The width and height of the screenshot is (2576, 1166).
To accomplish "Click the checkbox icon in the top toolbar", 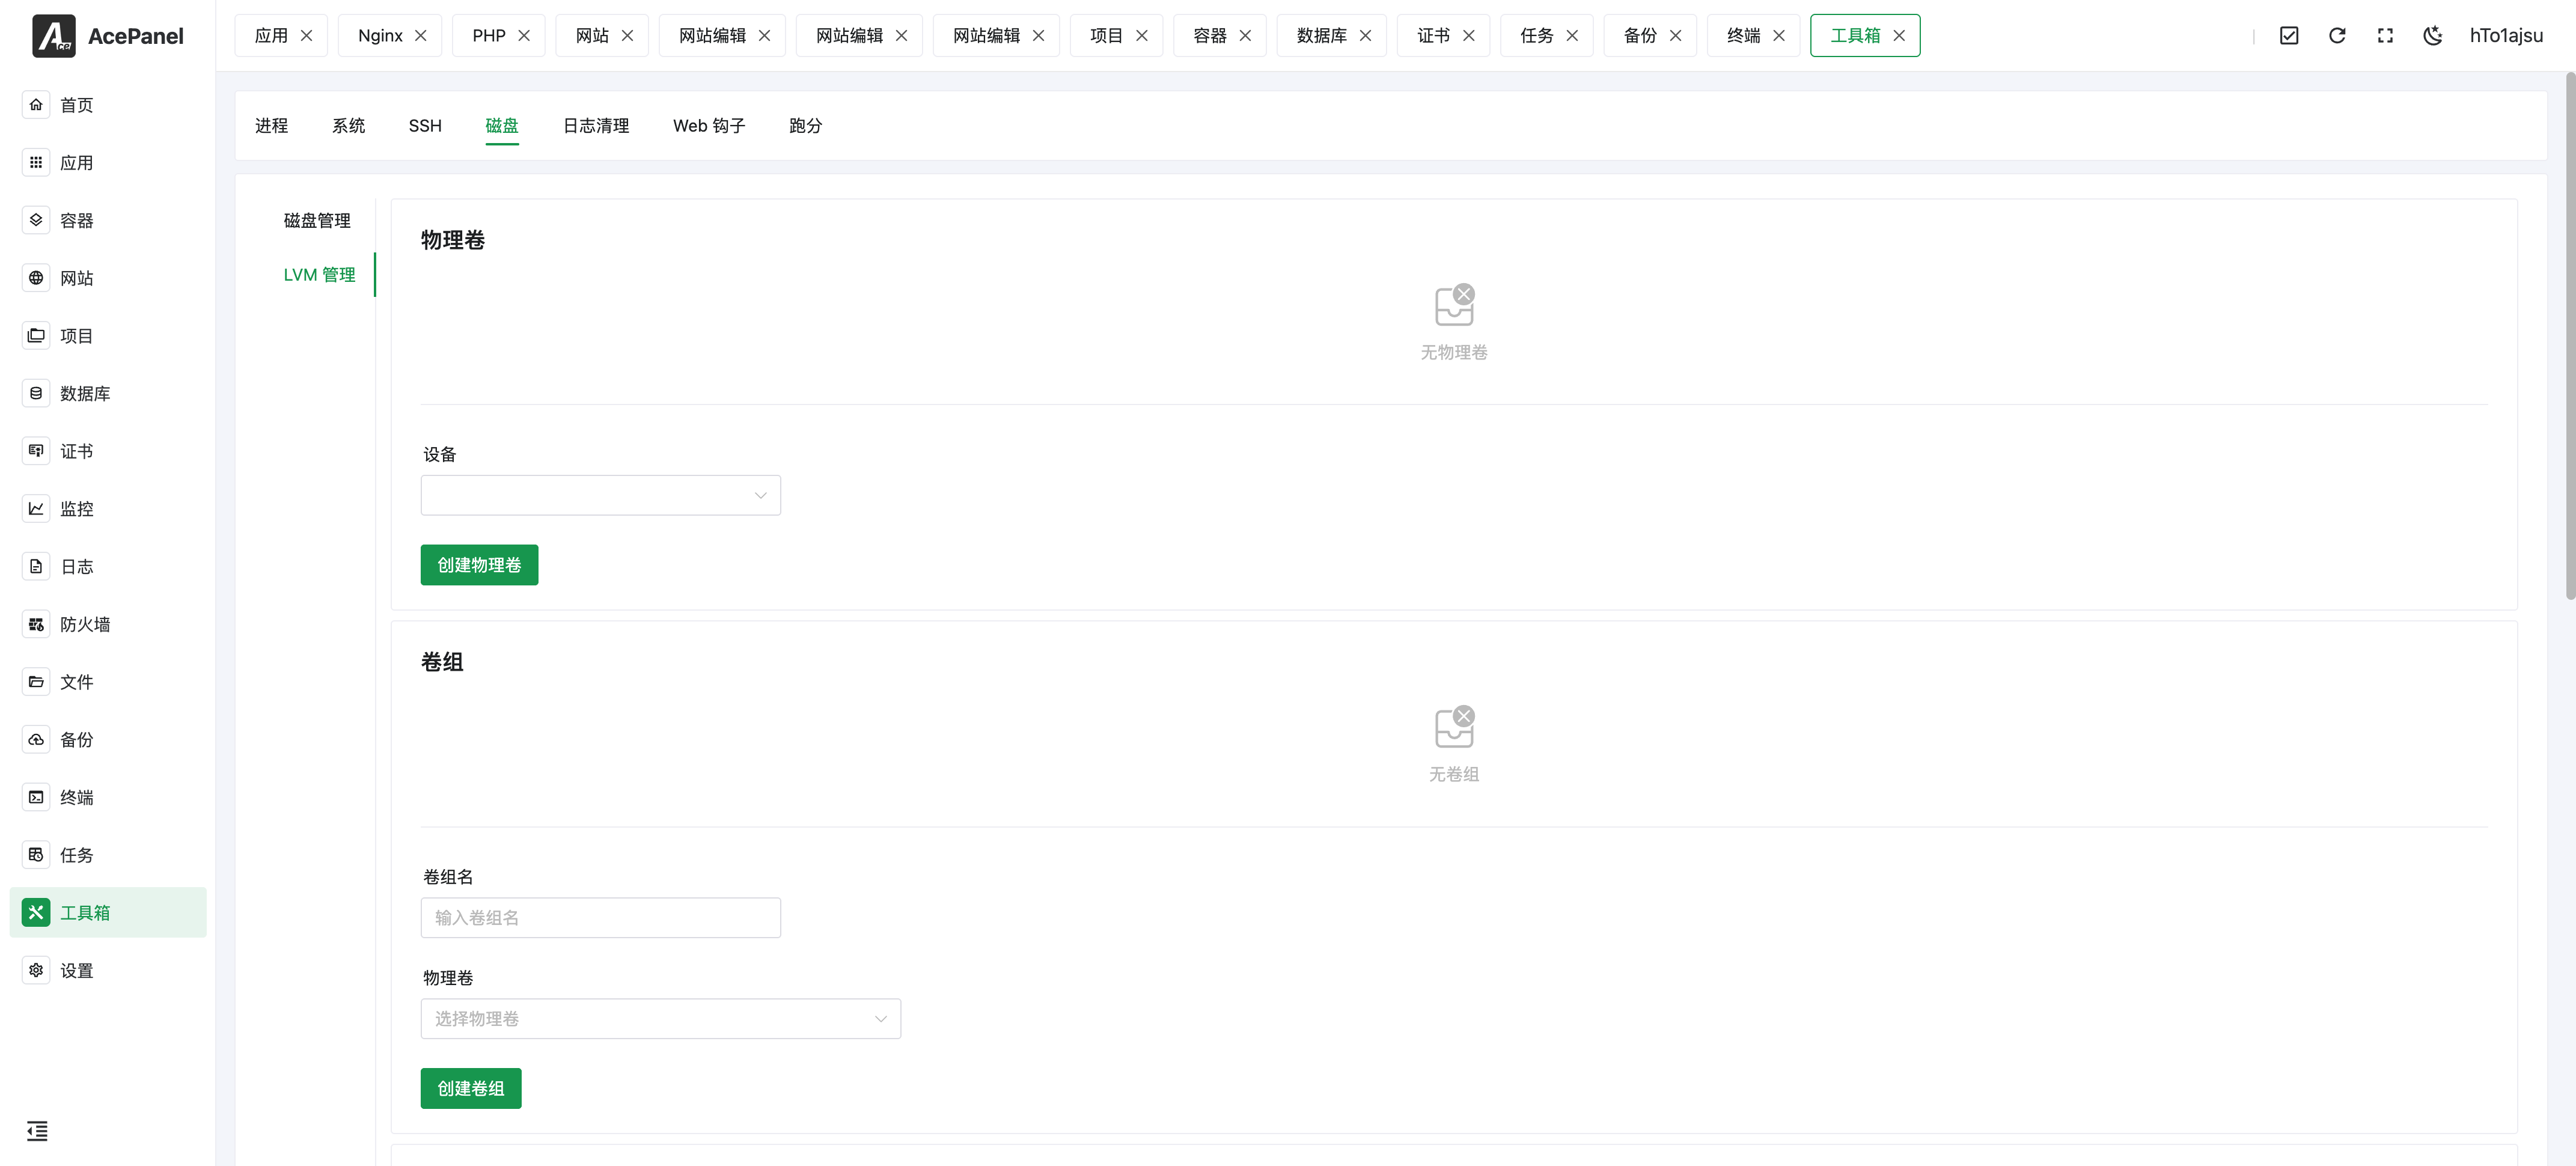I will [2289, 35].
